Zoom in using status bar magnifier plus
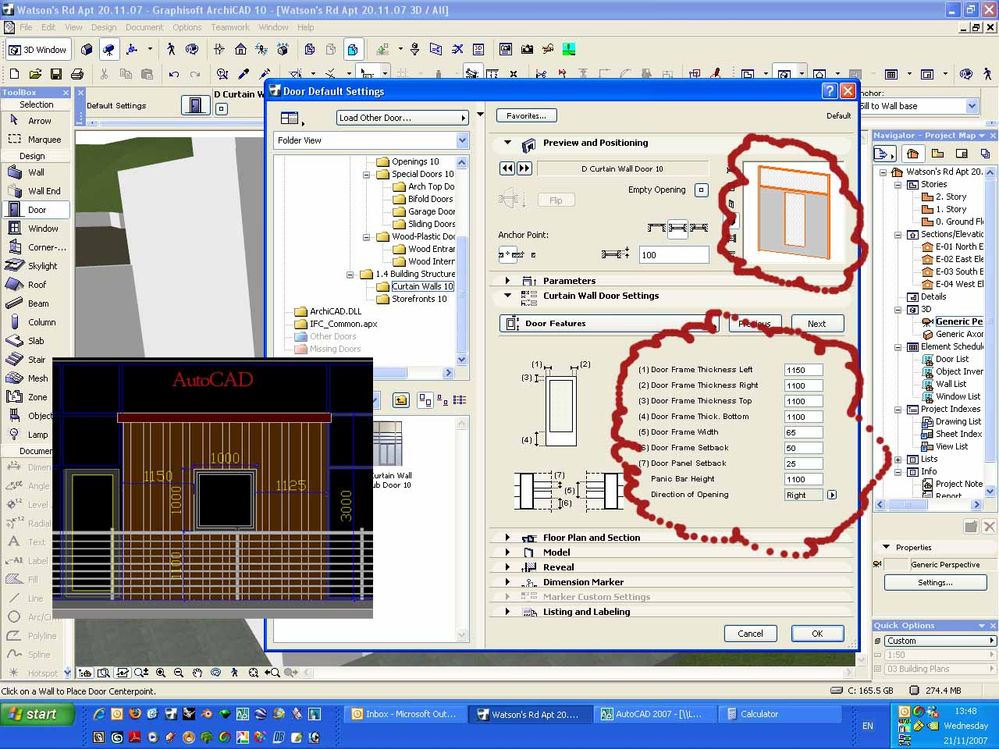 pos(160,672)
